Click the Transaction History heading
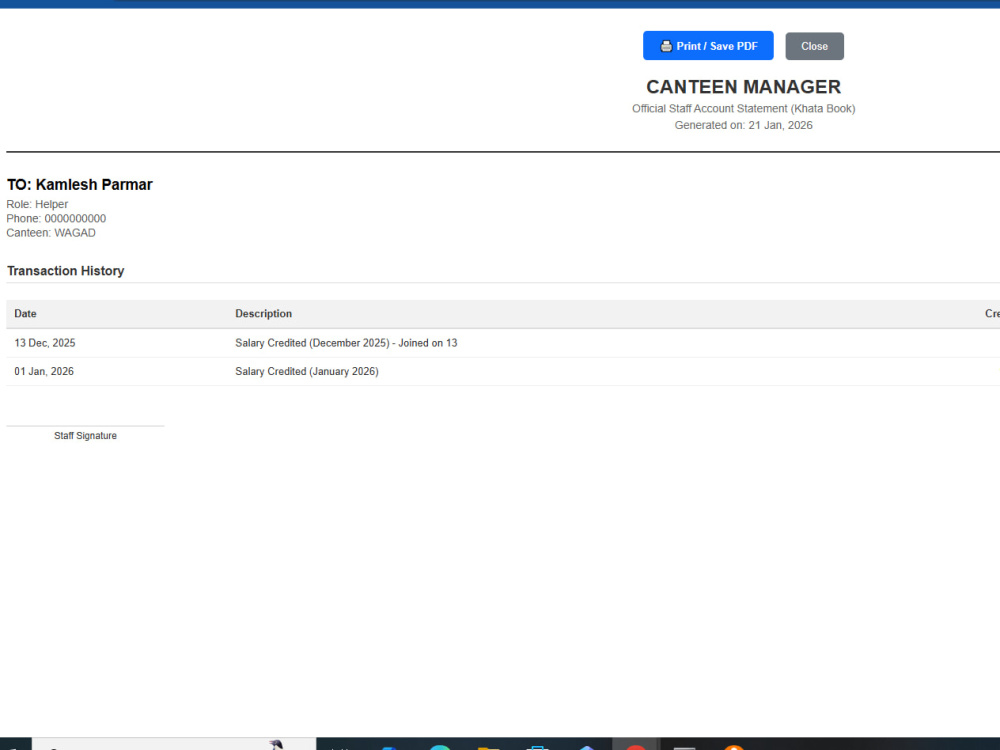Screen dimensions: 1000x750 [x=66, y=271]
